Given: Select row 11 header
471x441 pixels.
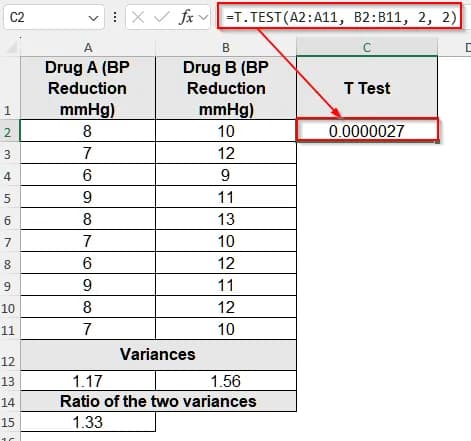Looking at the screenshot, I should click(10, 329).
